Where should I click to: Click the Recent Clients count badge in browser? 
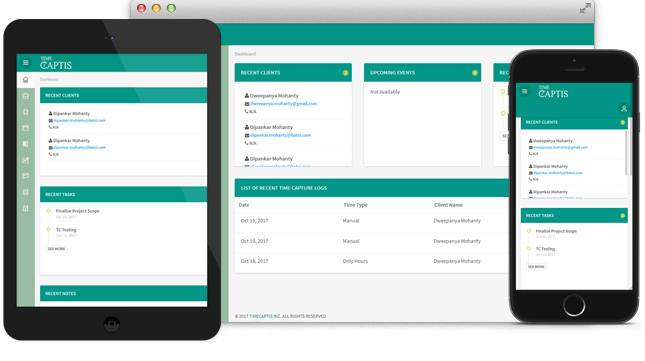pos(345,73)
